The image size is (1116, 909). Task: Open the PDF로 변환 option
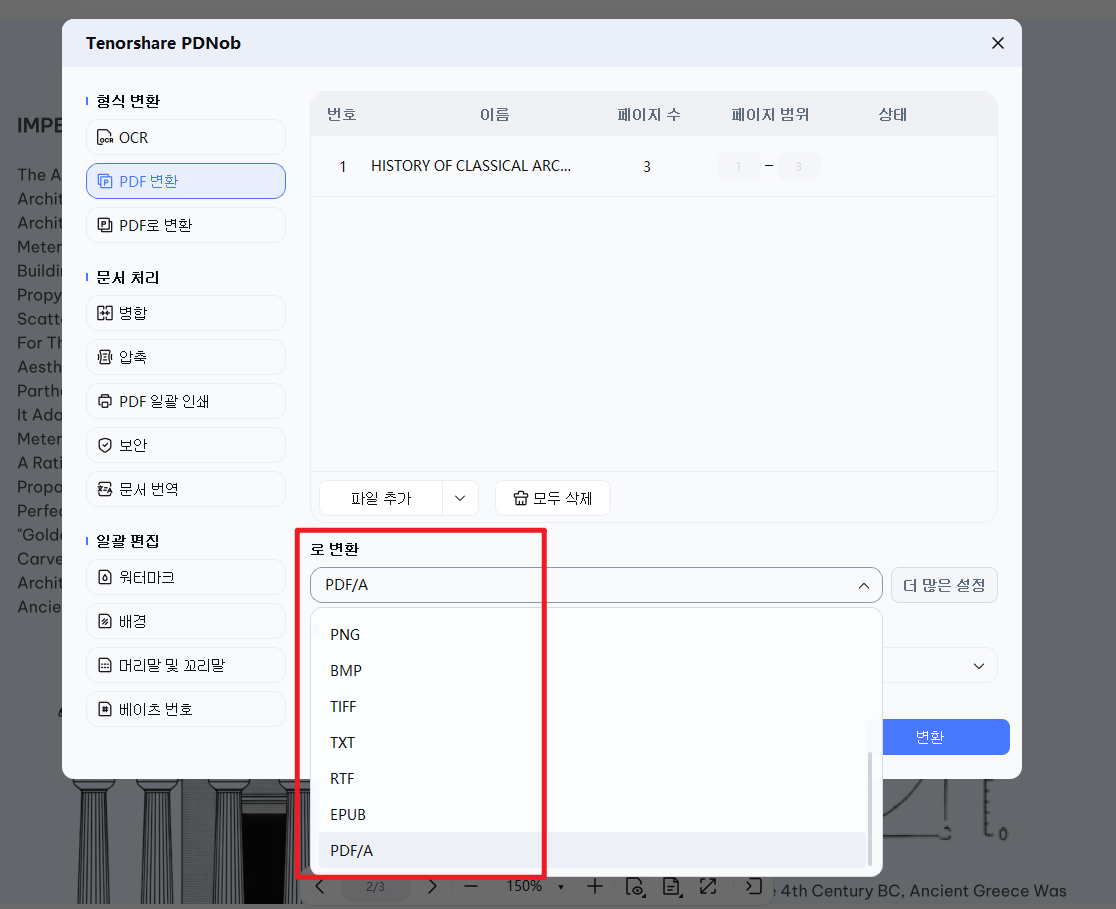coord(186,226)
